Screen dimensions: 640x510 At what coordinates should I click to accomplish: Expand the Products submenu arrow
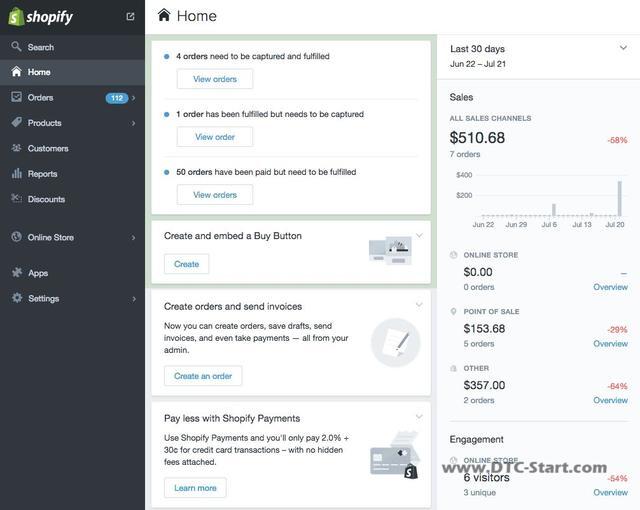[133, 123]
